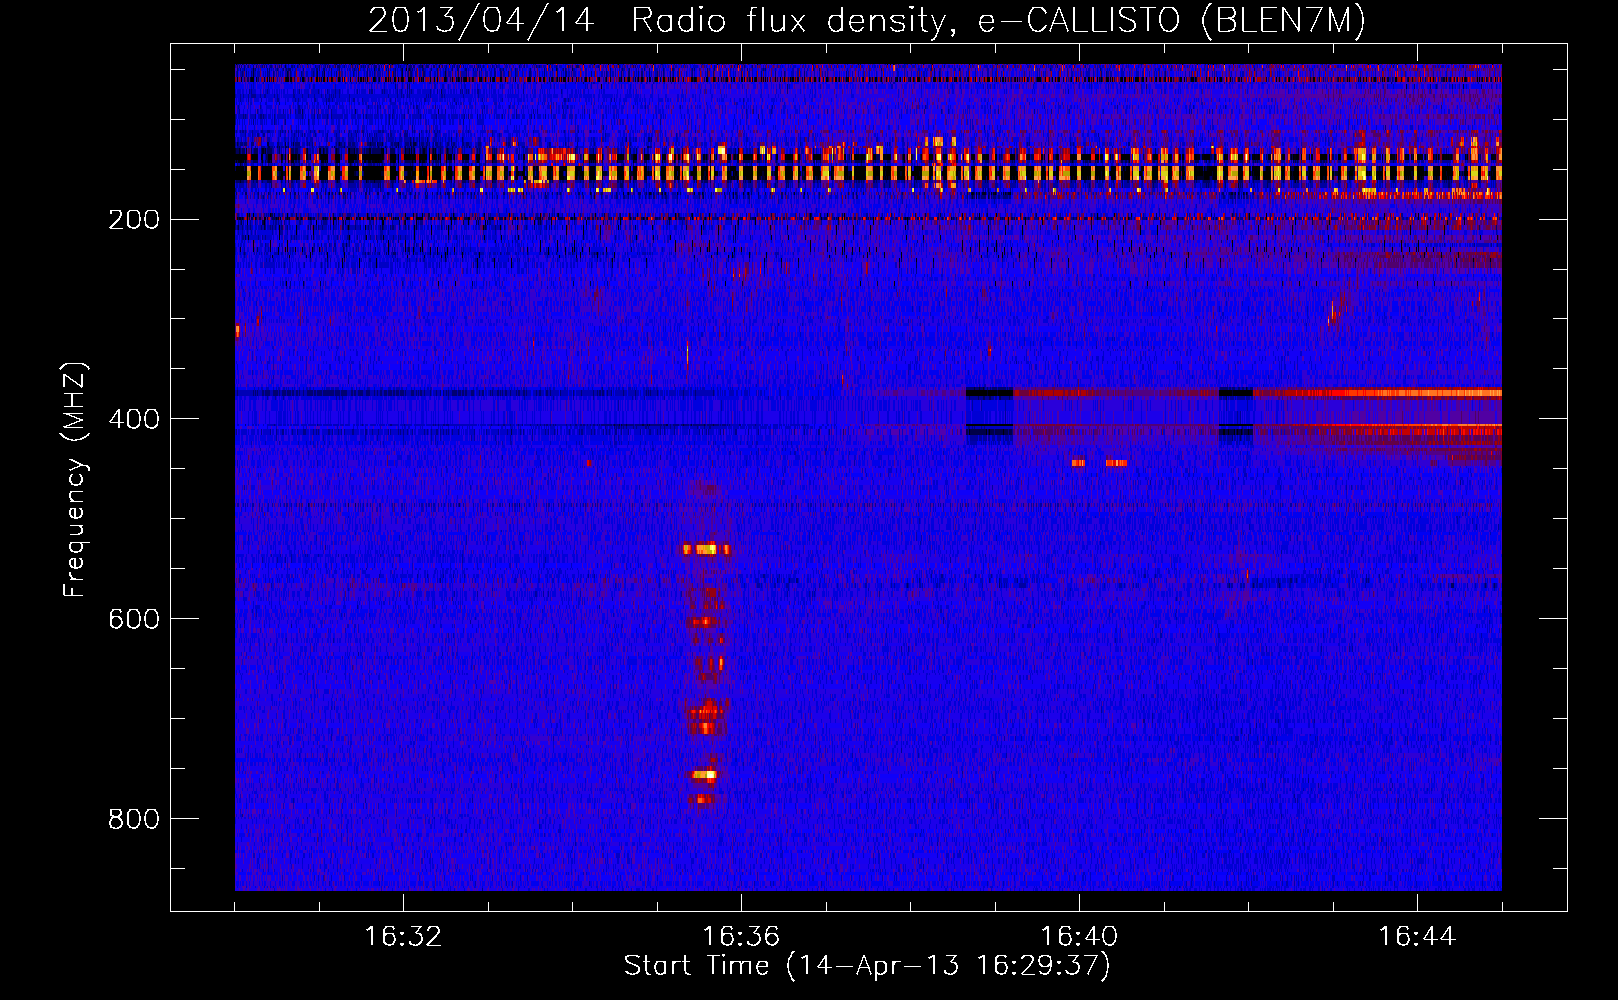The height and width of the screenshot is (1000, 1618).
Task: Click the '16:40' time tick label
Action: pos(1079,937)
